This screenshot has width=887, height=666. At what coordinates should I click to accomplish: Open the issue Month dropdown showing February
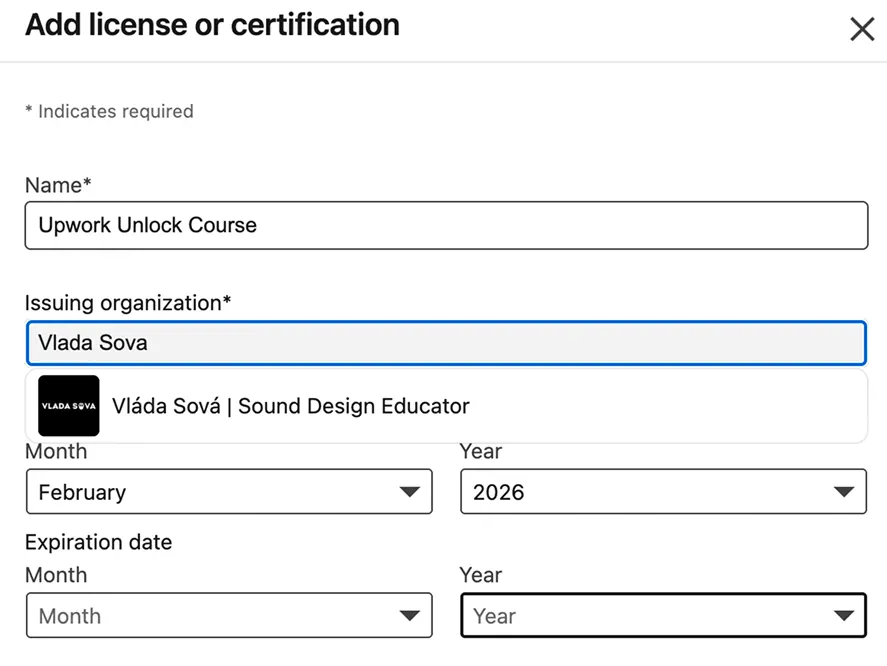[x=229, y=492]
